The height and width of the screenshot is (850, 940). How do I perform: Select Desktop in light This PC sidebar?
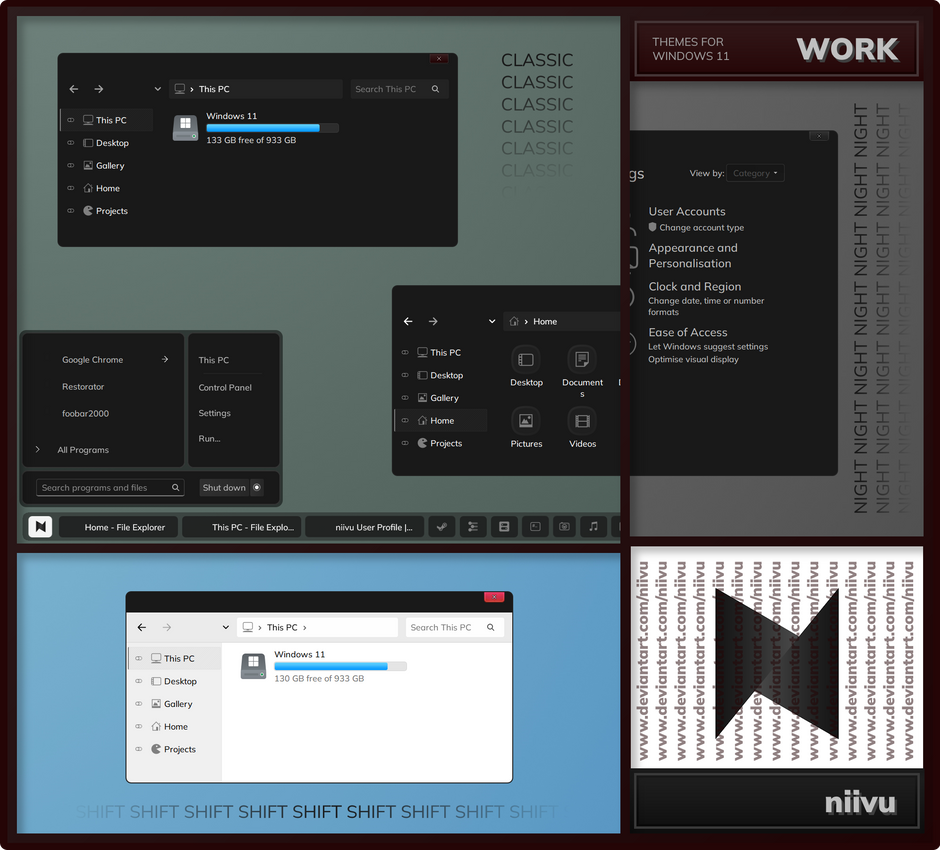pos(174,681)
